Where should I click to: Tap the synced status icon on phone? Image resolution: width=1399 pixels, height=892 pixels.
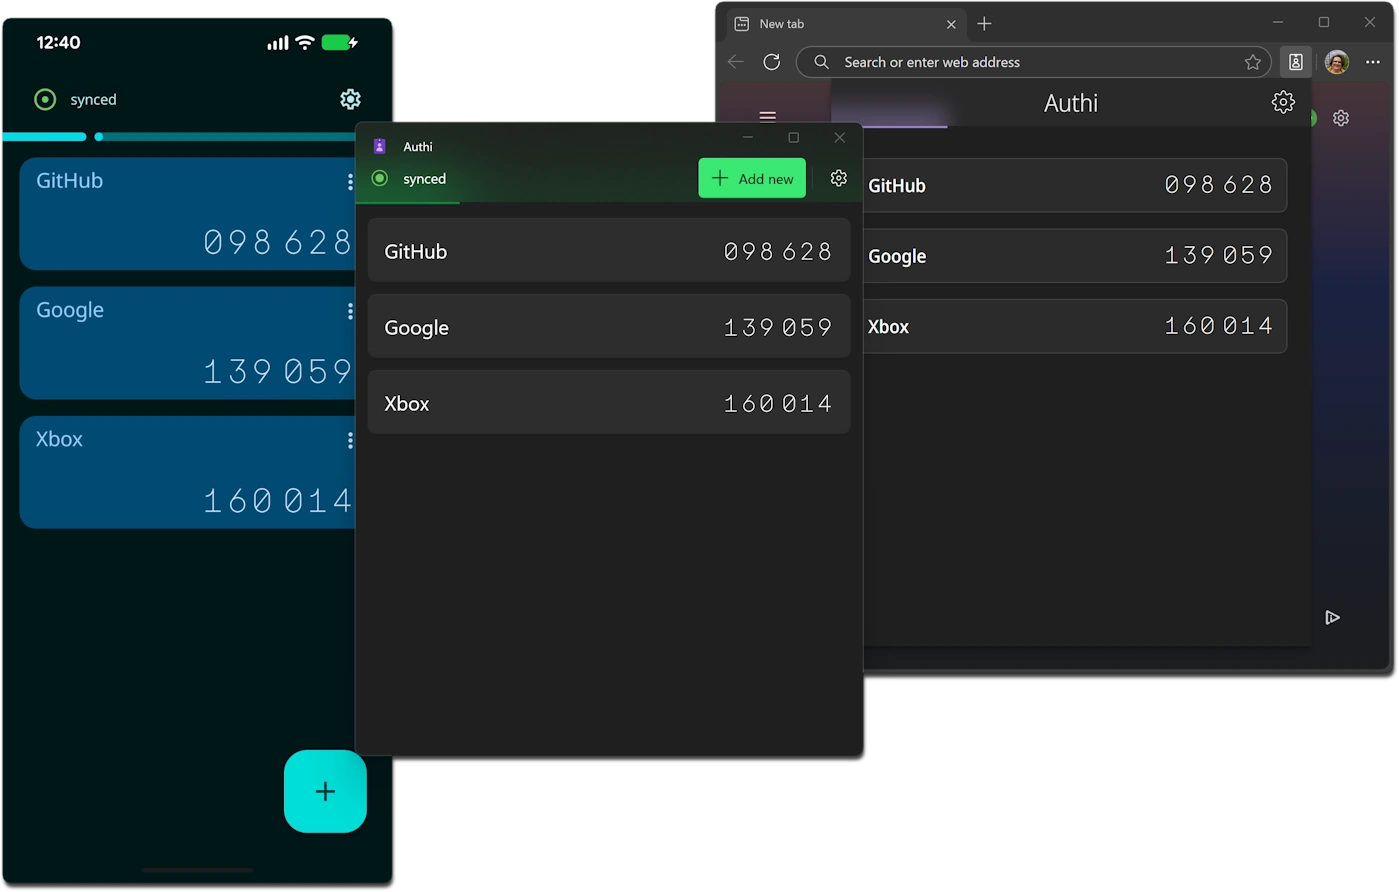(45, 99)
